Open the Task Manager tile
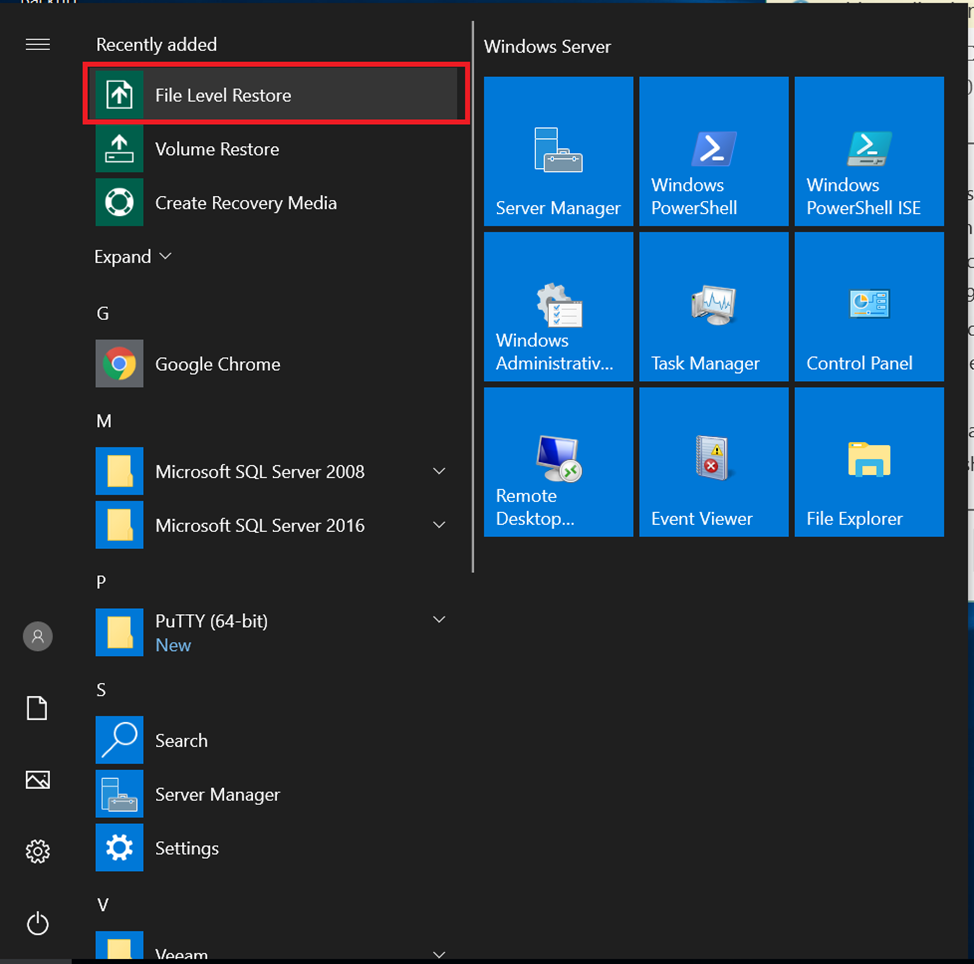The height and width of the screenshot is (964, 974). click(x=713, y=307)
